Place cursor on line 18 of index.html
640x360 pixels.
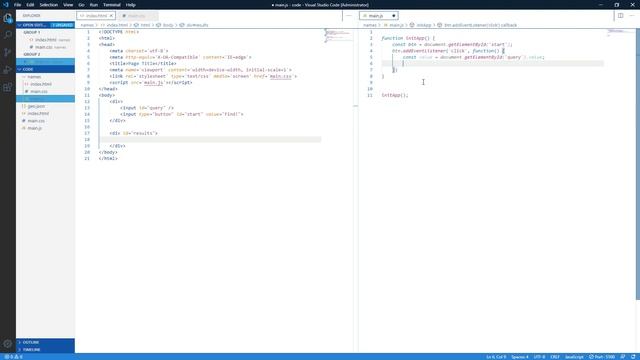[210, 140]
